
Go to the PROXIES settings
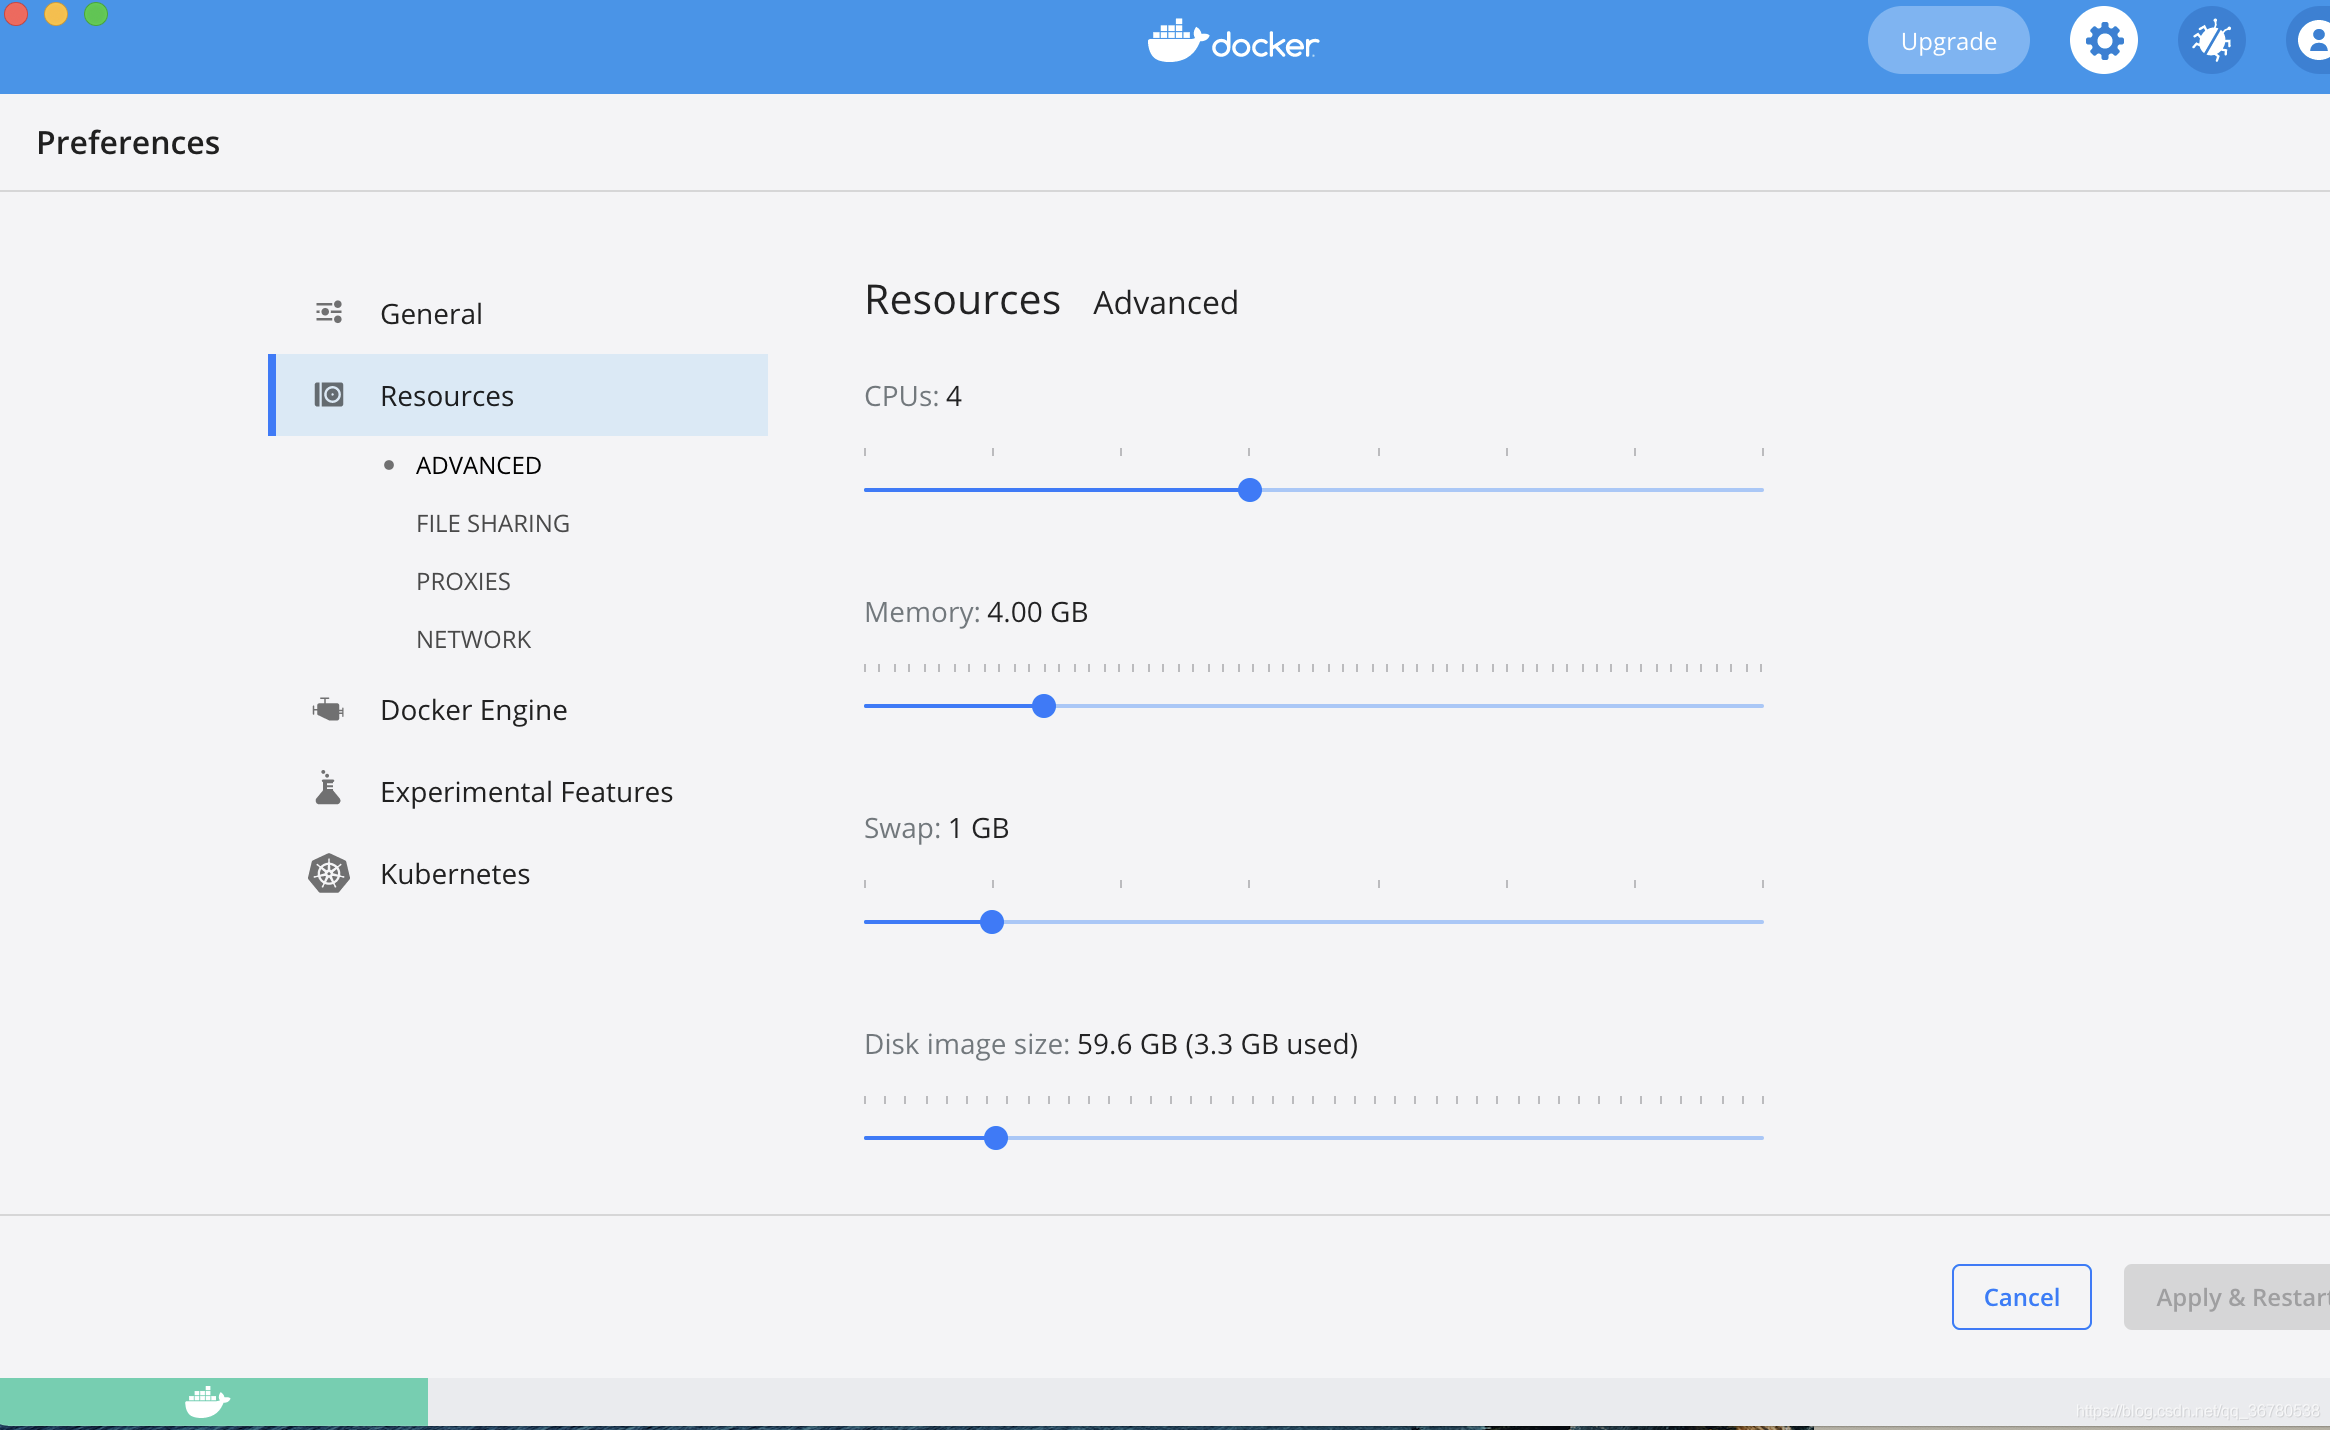pos(463,581)
